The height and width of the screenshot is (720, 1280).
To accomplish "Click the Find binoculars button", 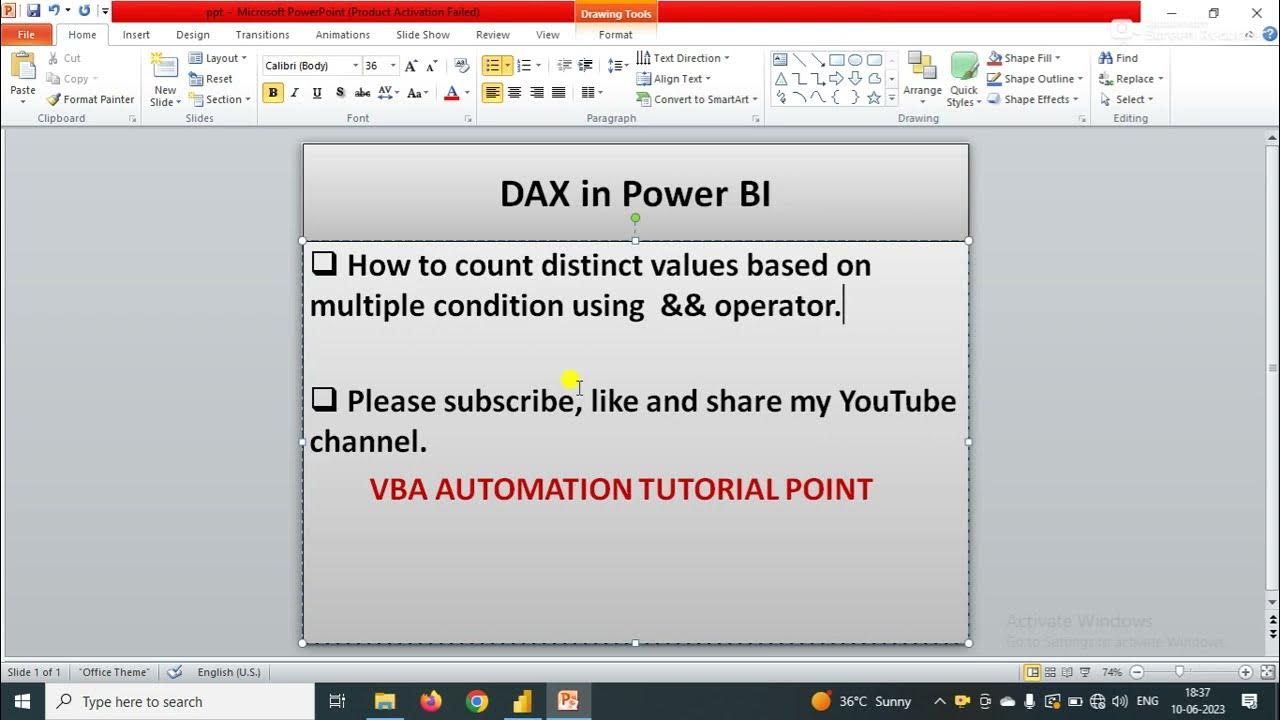I will click(1118, 58).
